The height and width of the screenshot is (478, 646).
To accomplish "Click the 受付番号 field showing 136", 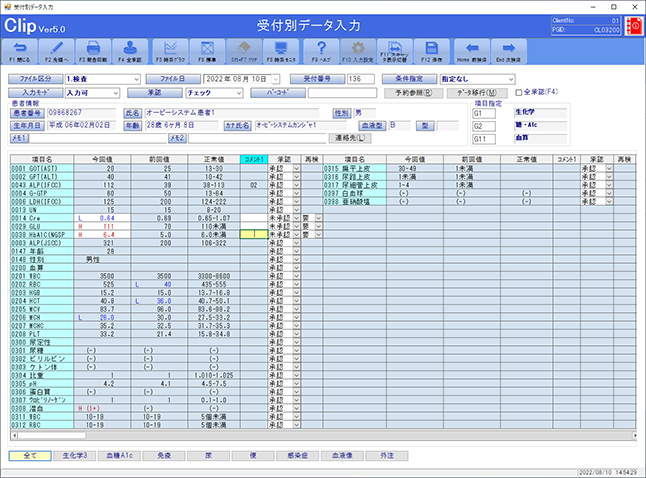I will pyautogui.click(x=360, y=79).
